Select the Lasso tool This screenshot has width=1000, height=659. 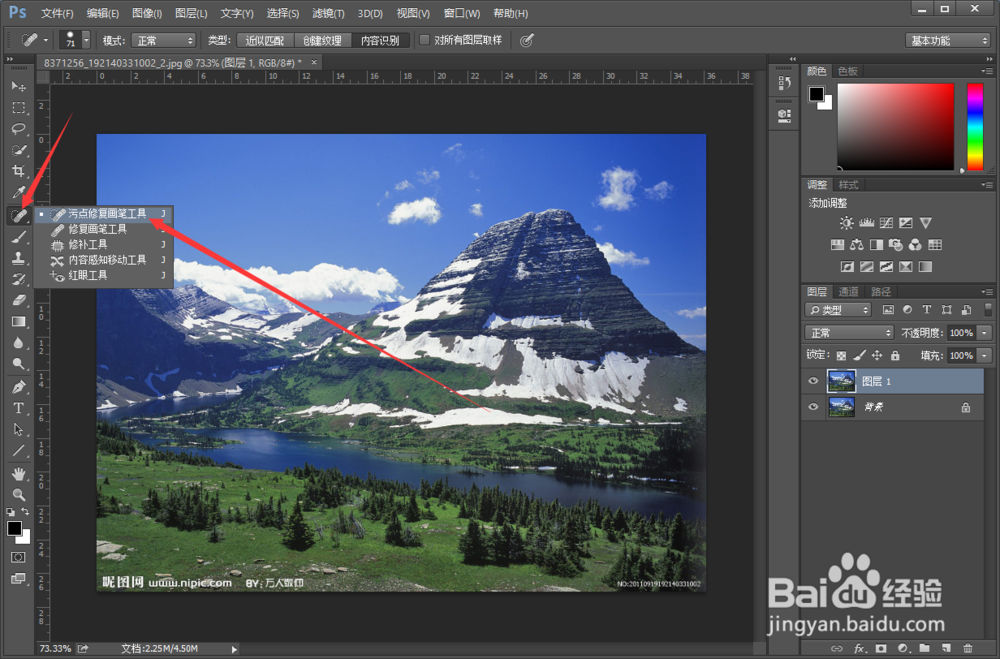pyautogui.click(x=18, y=129)
